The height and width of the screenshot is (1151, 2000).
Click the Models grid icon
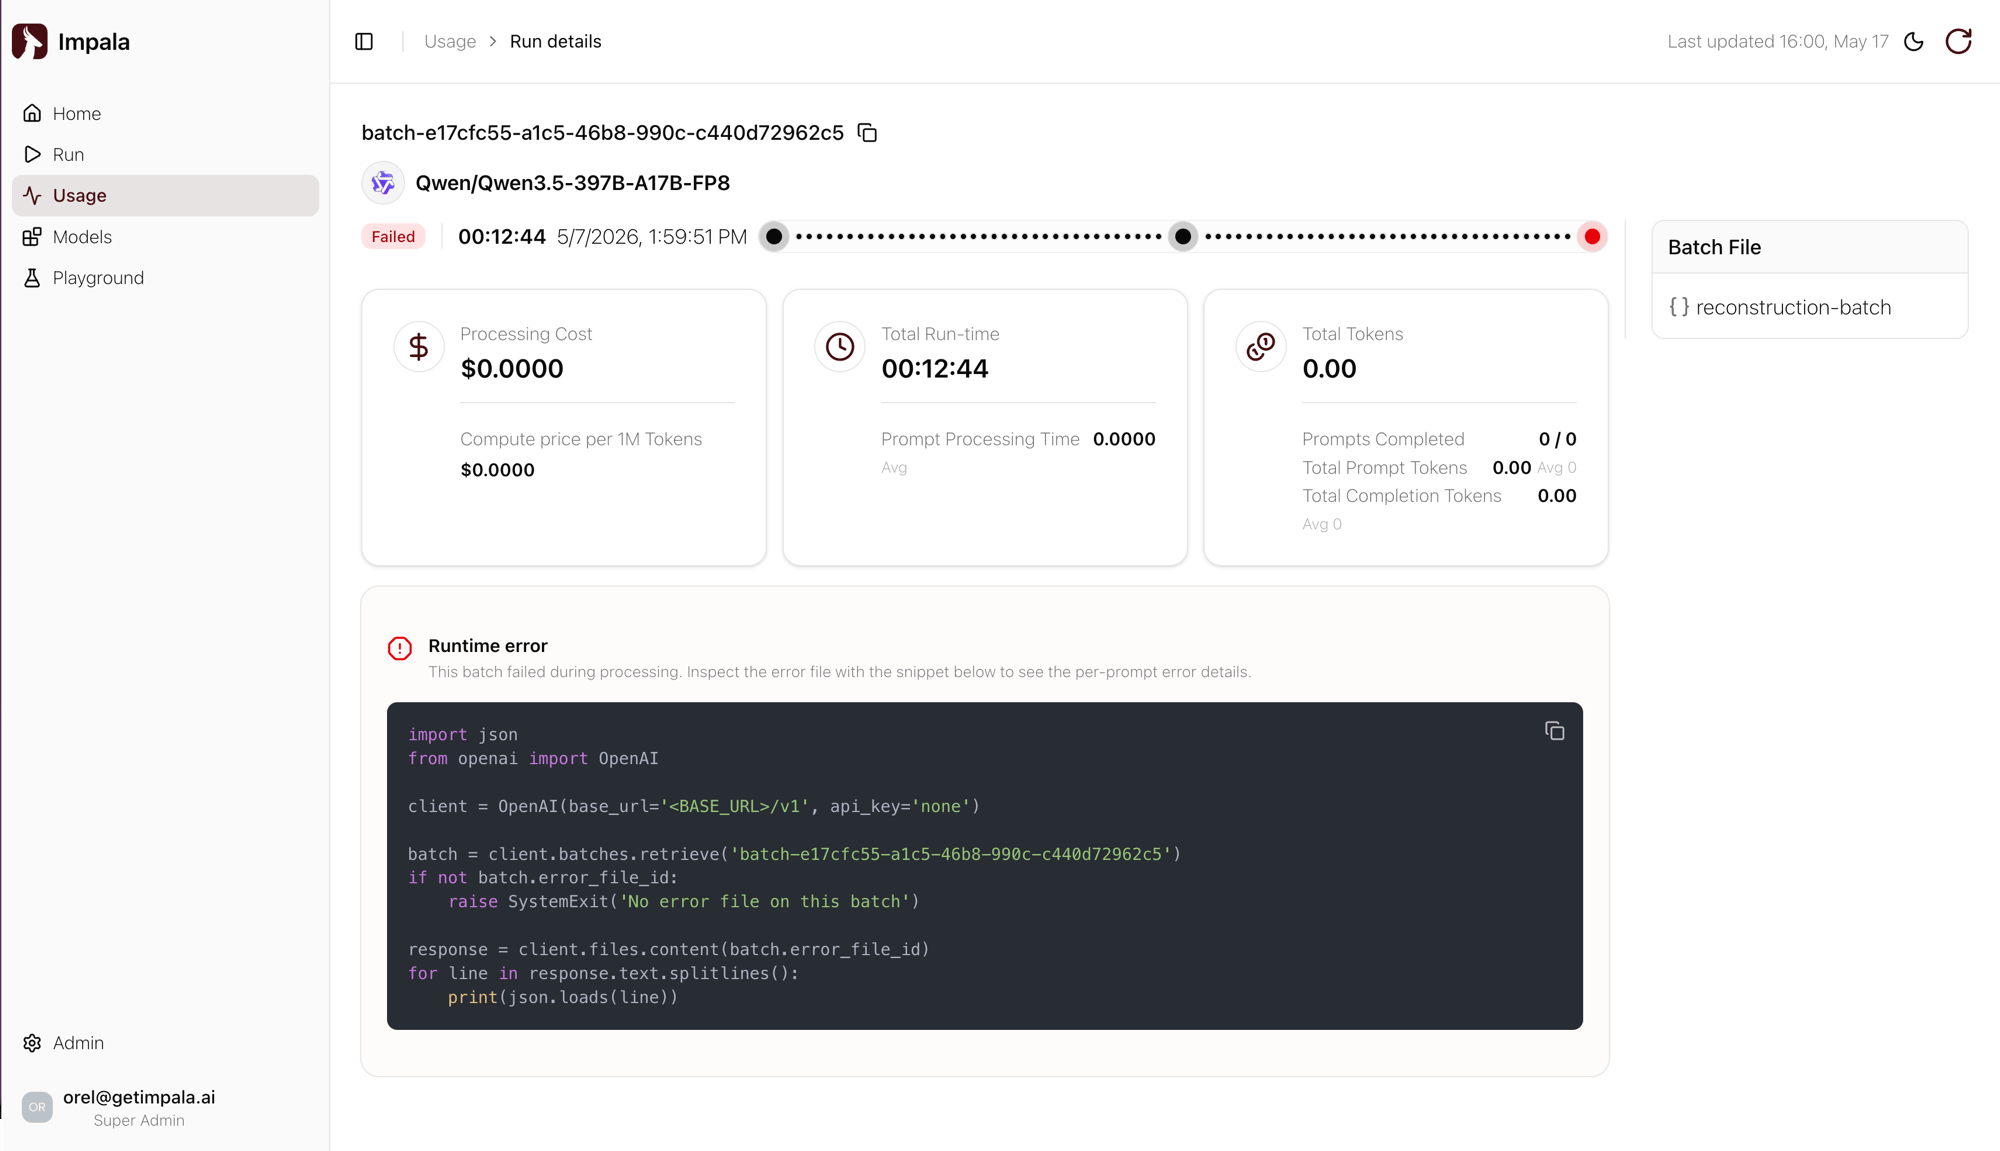(x=32, y=237)
